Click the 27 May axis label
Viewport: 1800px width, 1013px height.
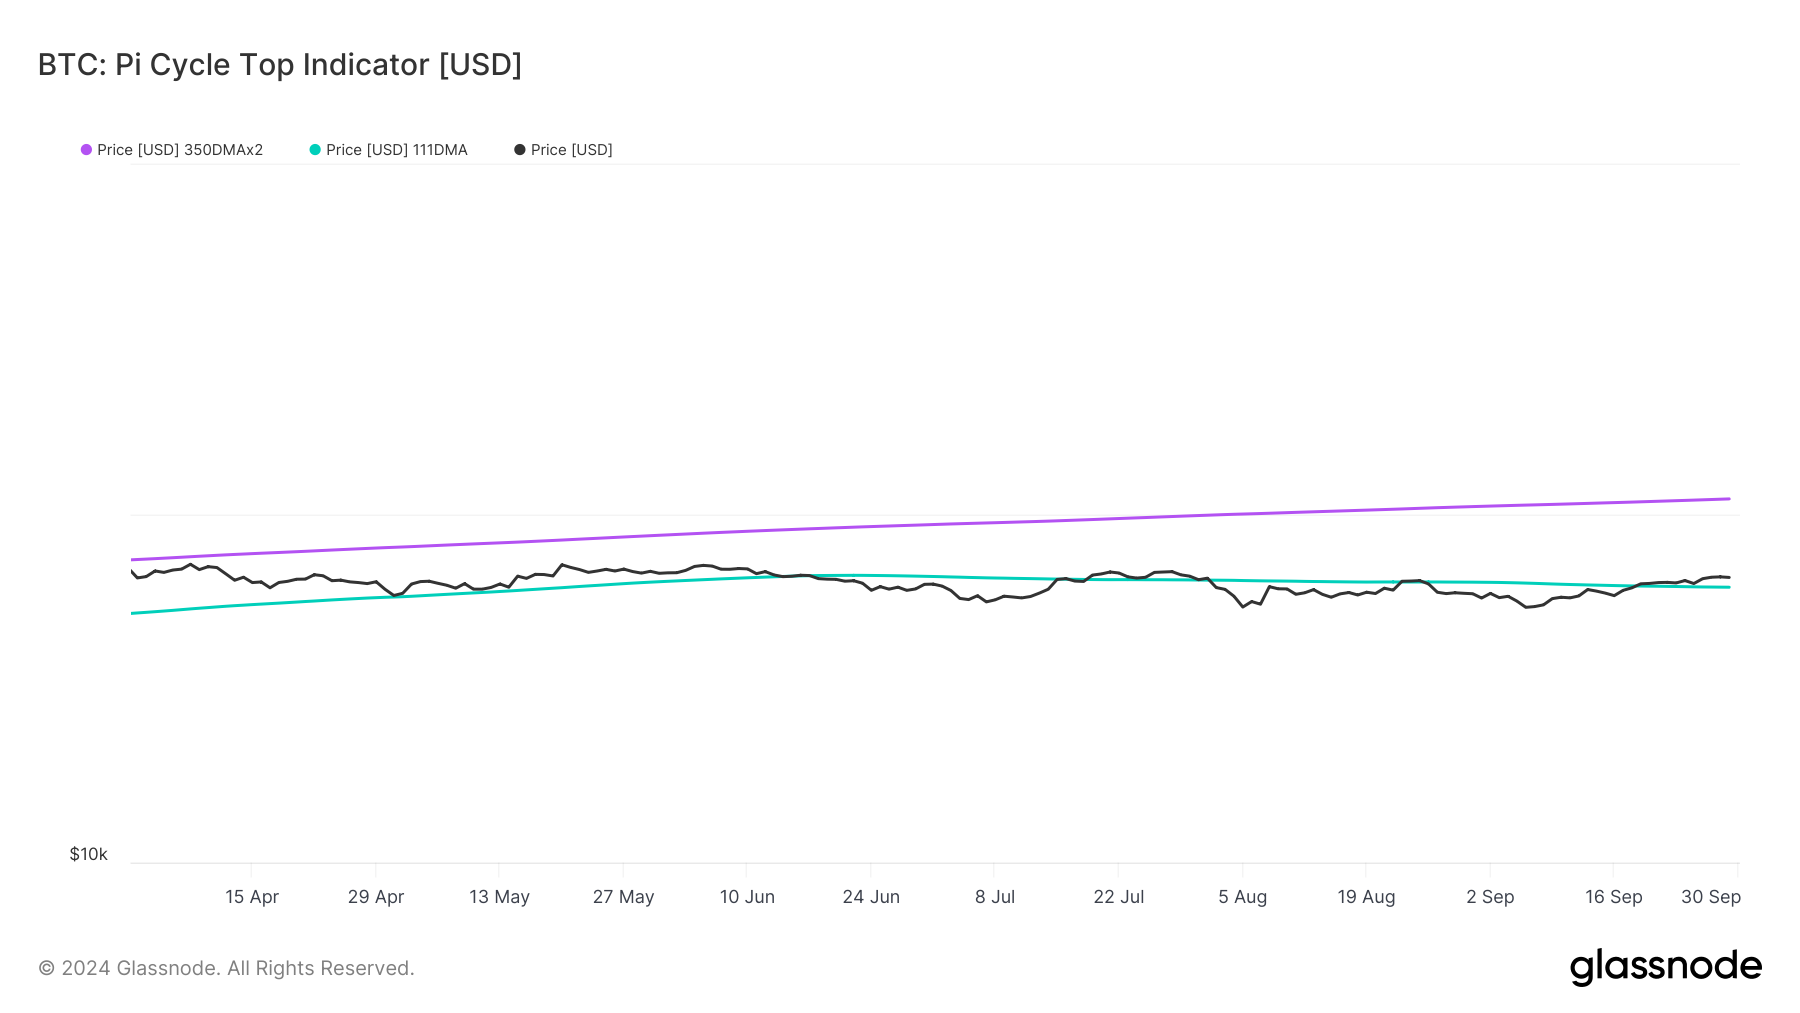(x=623, y=897)
